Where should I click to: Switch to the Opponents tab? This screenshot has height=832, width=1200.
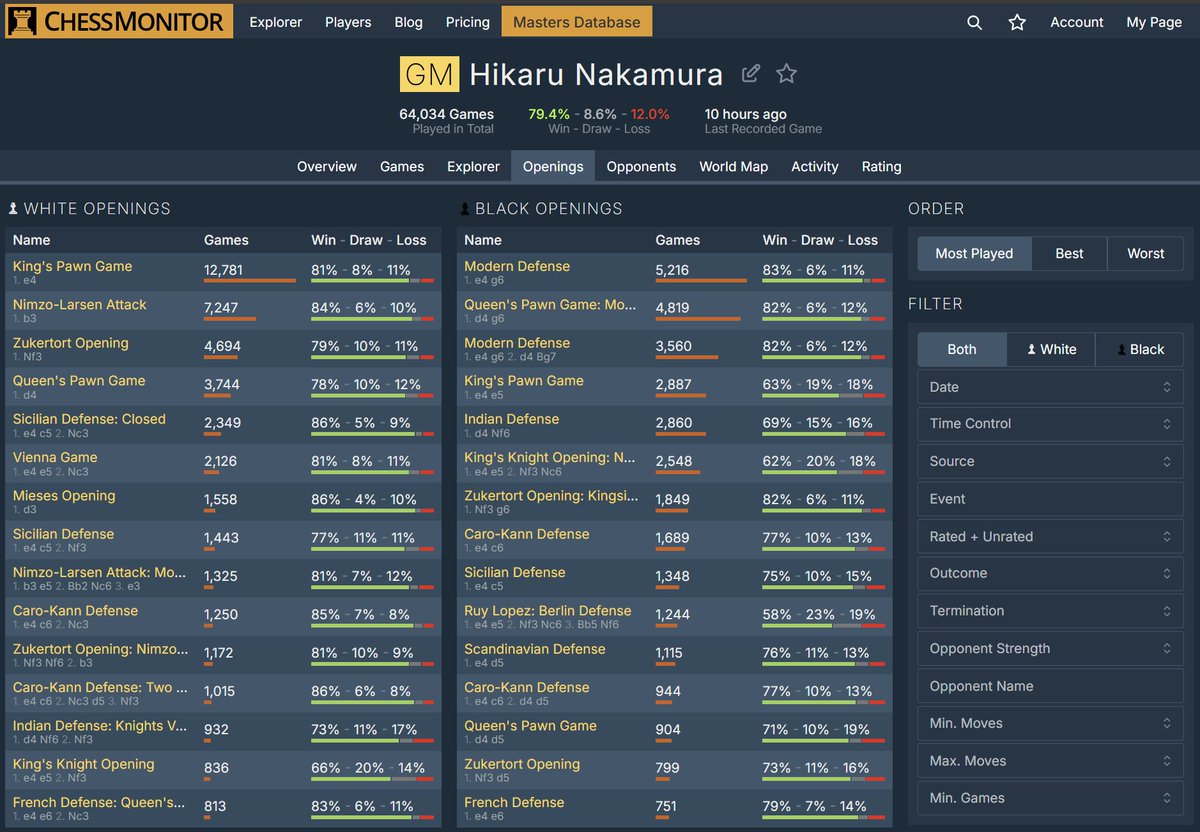tap(641, 166)
